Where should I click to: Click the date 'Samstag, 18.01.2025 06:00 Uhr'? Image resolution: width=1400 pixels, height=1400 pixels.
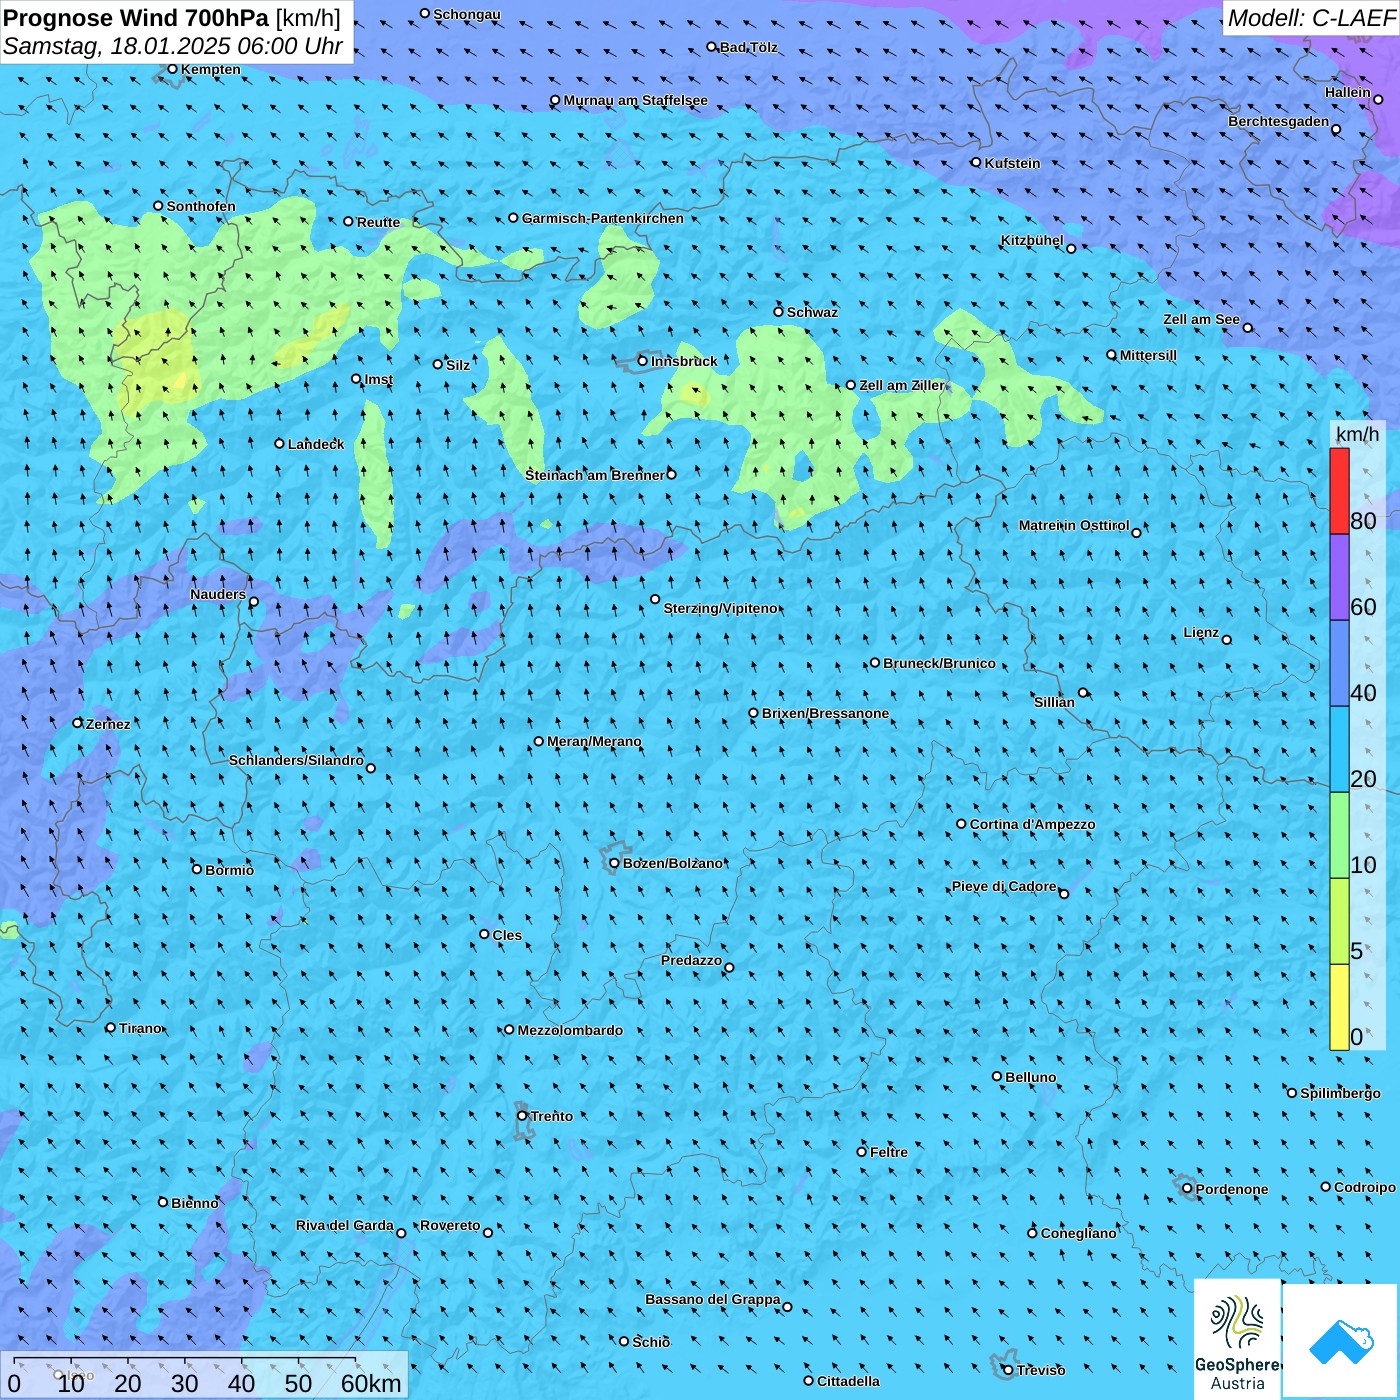[x=173, y=46]
